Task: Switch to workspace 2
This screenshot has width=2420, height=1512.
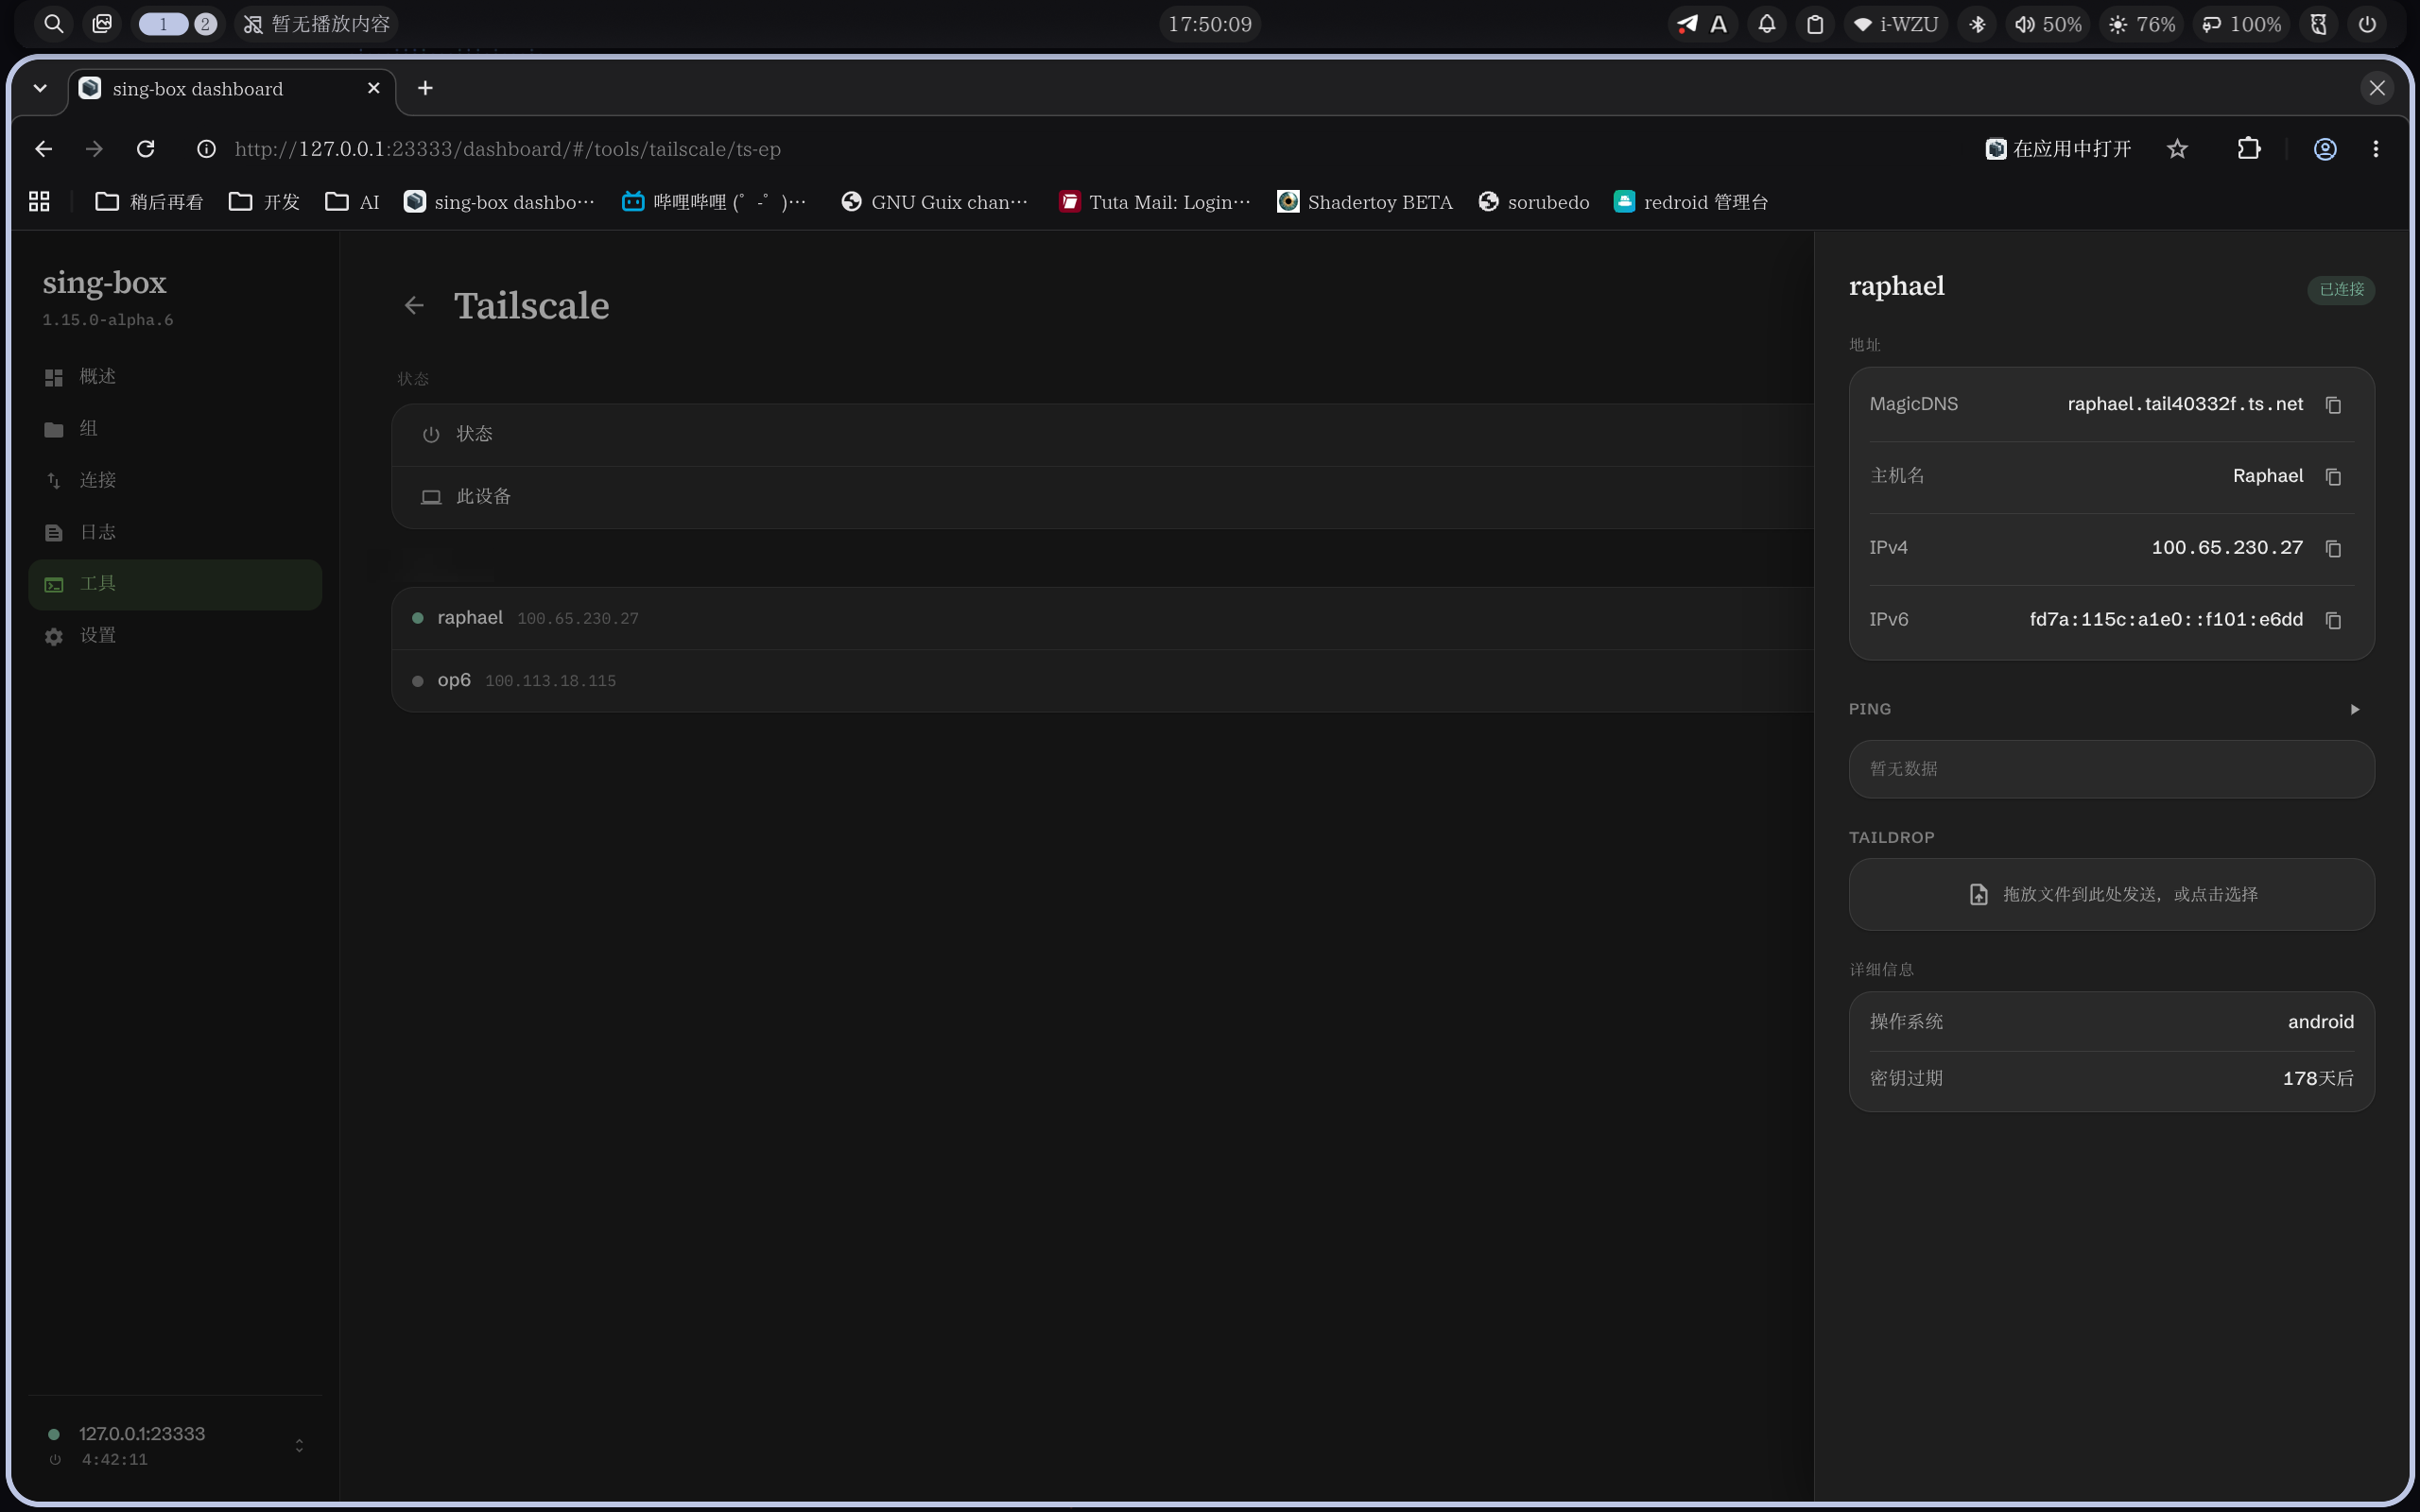Action: coord(205,24)
